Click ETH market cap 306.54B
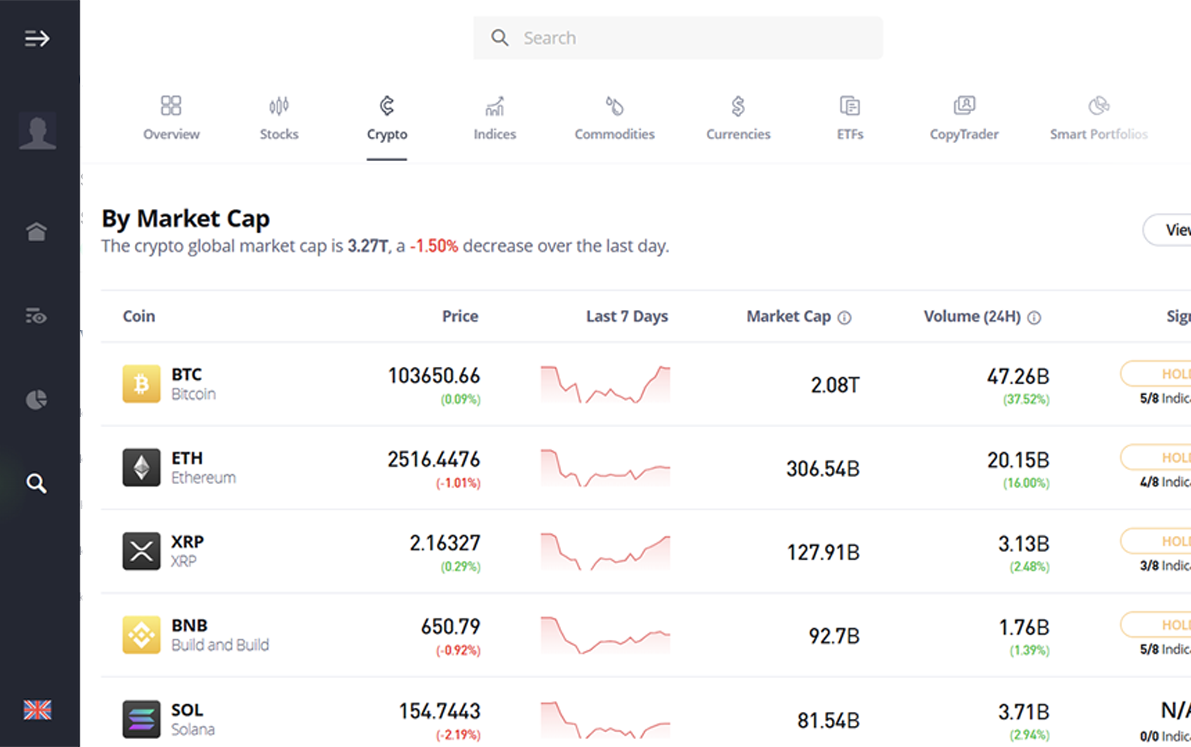Screen dimensions: 1191x747 (823, 468)
